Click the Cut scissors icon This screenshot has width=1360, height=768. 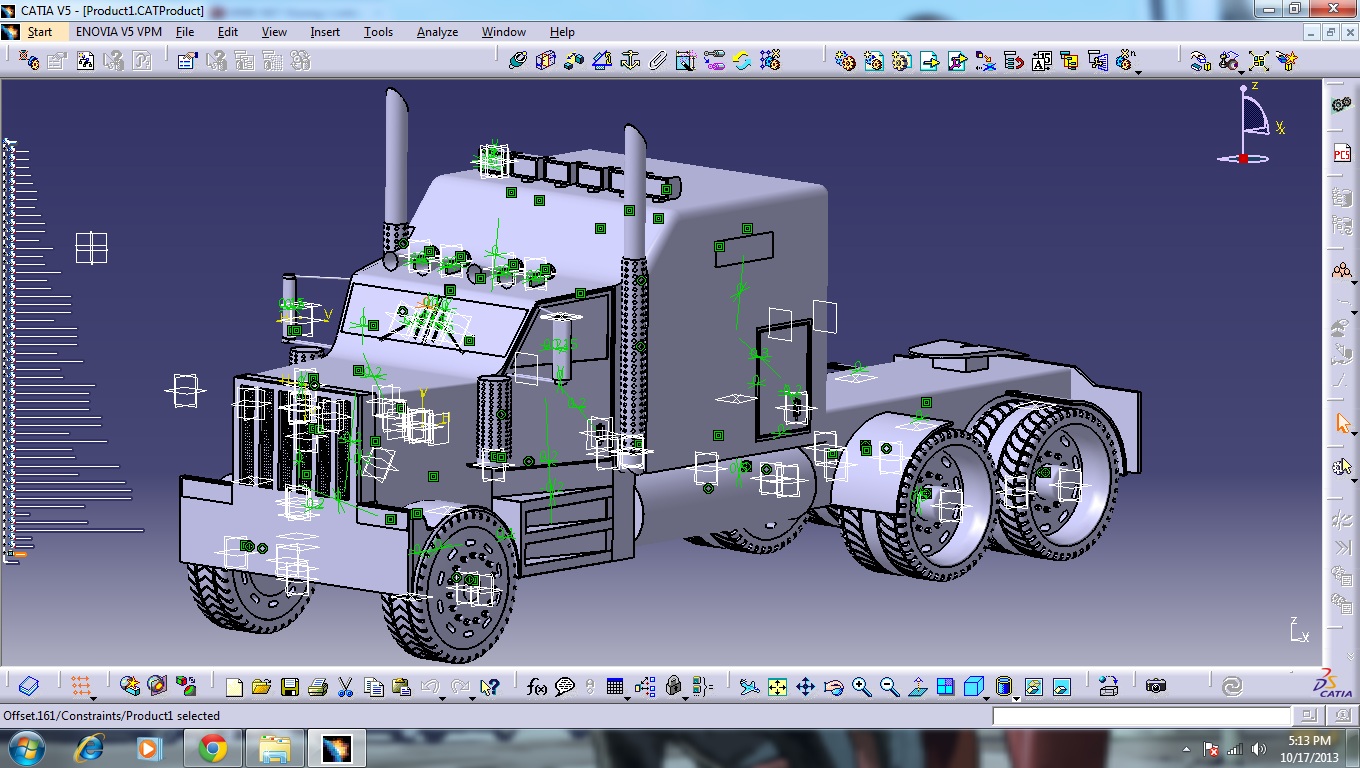[x=346, y=687]
